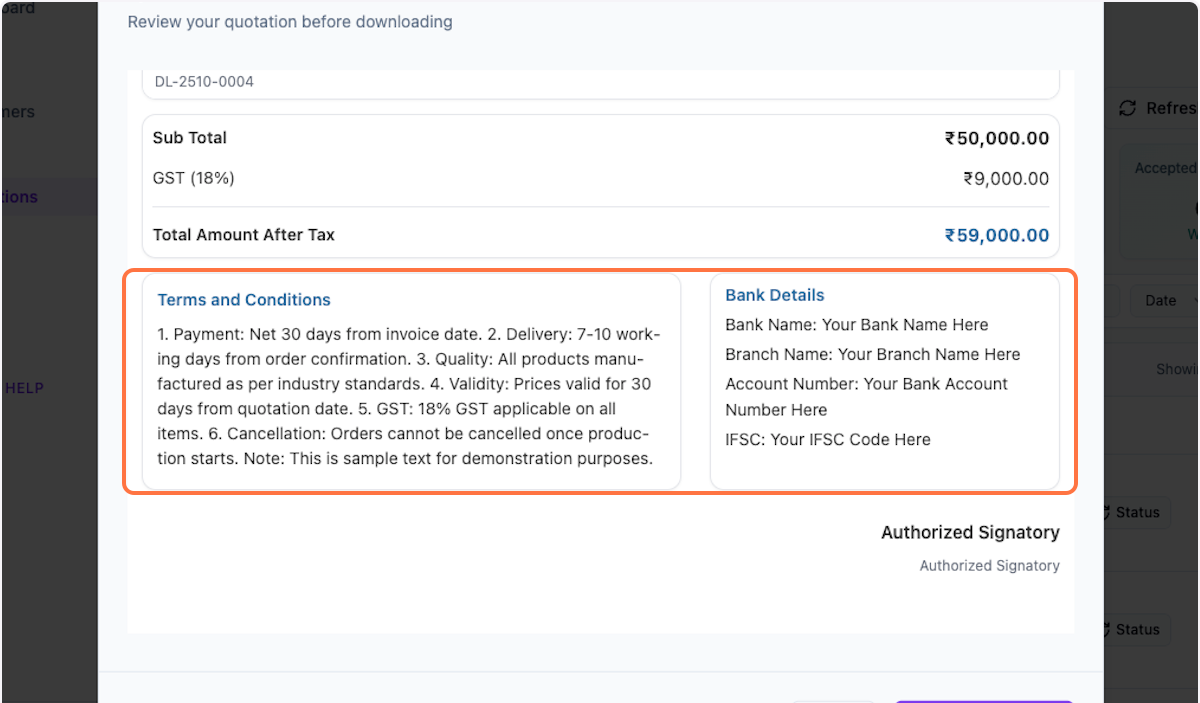The image size is (1200, 703).
Task: Click the bold Authorized Signatory heading
Action: coord(969,533)
